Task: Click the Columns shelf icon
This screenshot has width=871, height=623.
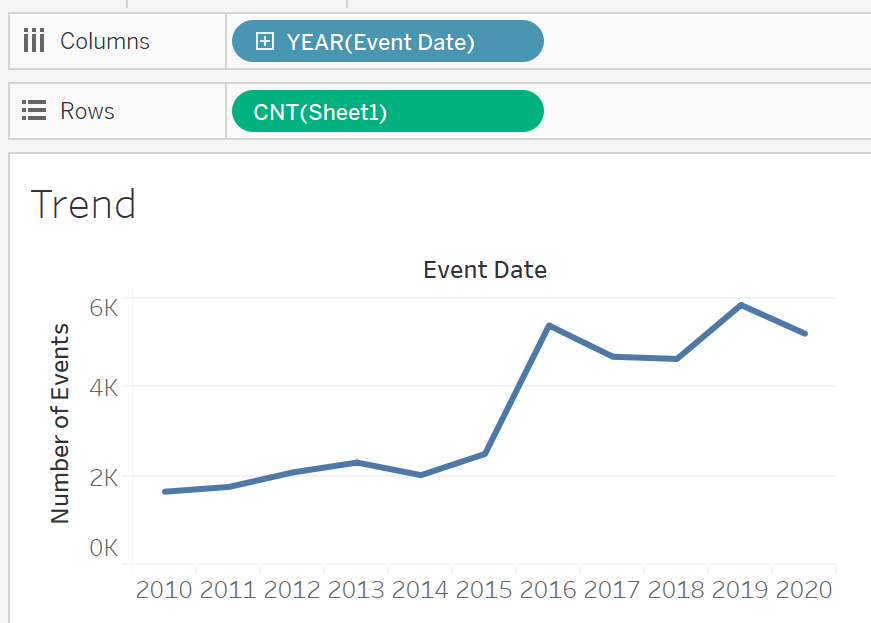Action: [x=34, y=41]
